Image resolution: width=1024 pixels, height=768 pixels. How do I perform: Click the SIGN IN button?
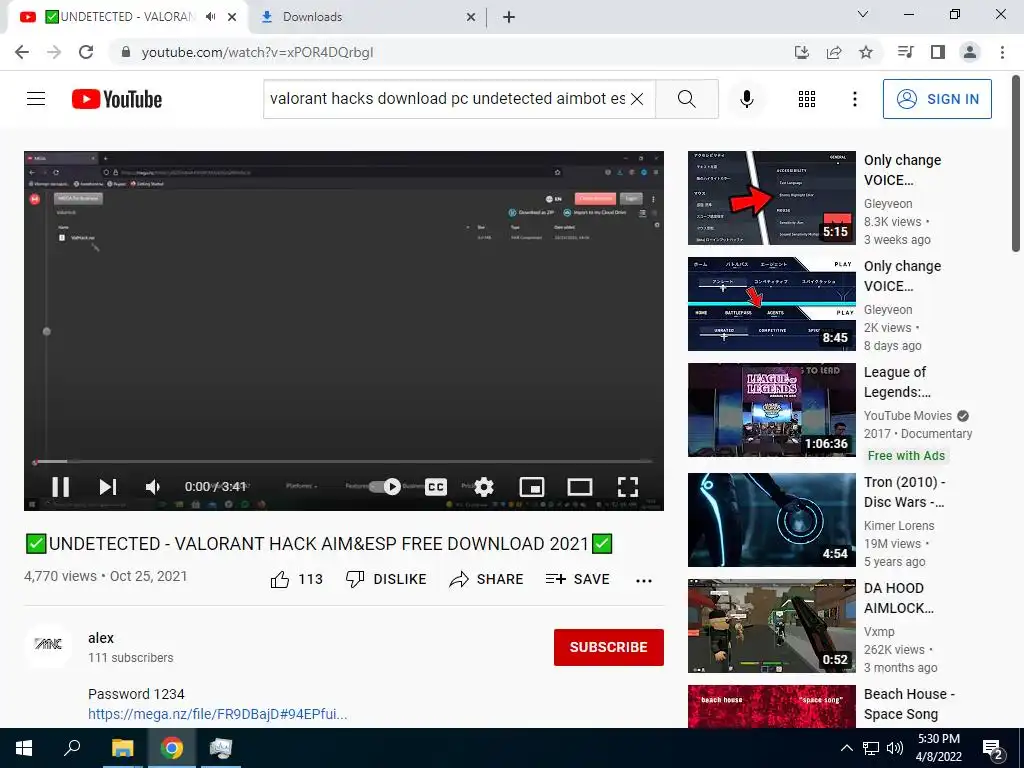937,99
